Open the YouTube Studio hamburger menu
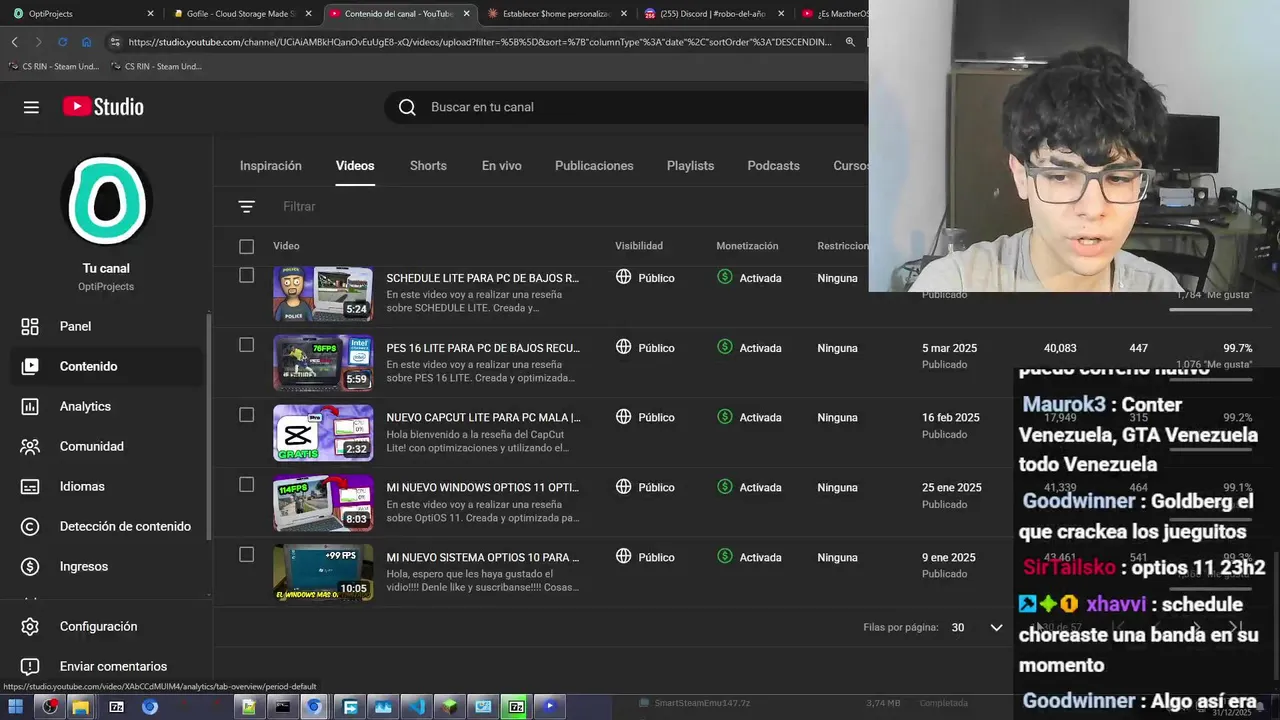The image size is (1280, 720). [31, 107]
